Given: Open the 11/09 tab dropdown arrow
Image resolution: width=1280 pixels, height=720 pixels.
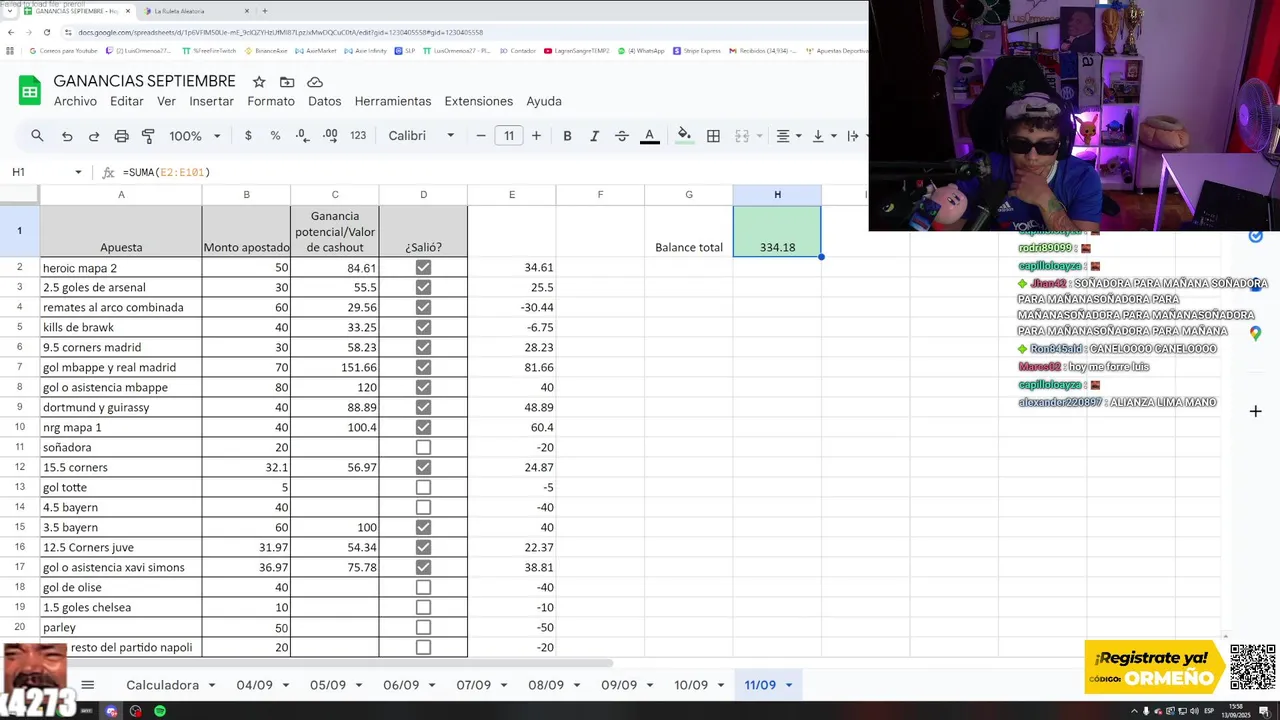Looking at the screenshot, I should (788, 685).
